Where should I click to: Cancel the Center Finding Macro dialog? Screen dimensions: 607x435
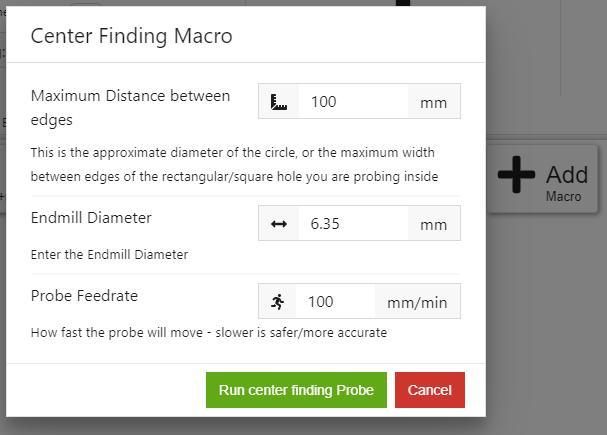pos(430,390)
